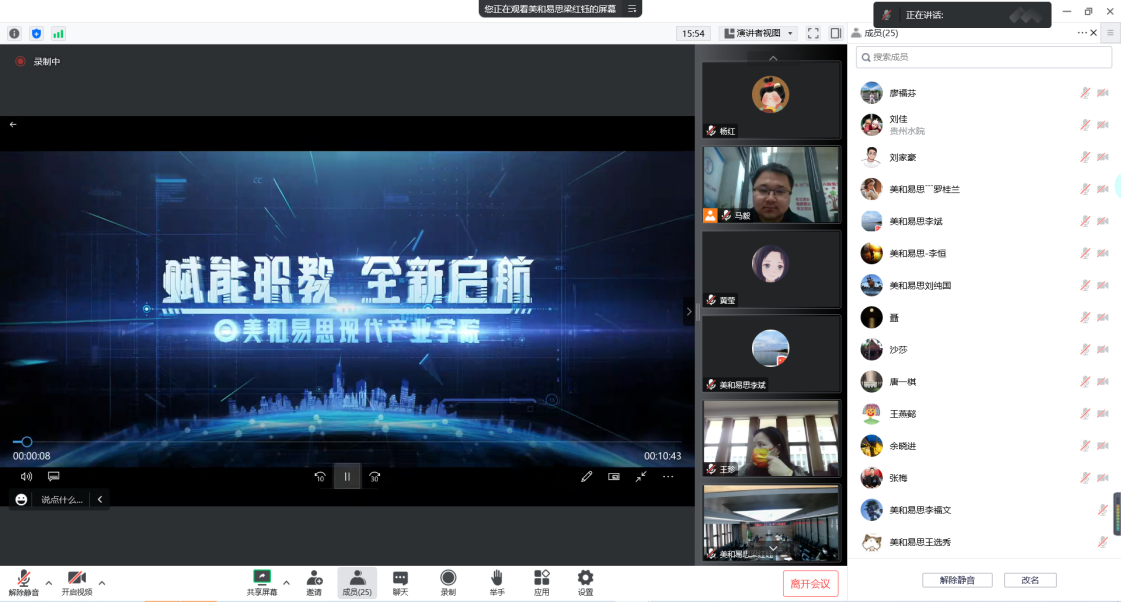Open the Apps (应用) toolbar icon
Image resolution: width=1121 pixels, height=602 pixels.
tap(542, 583)
